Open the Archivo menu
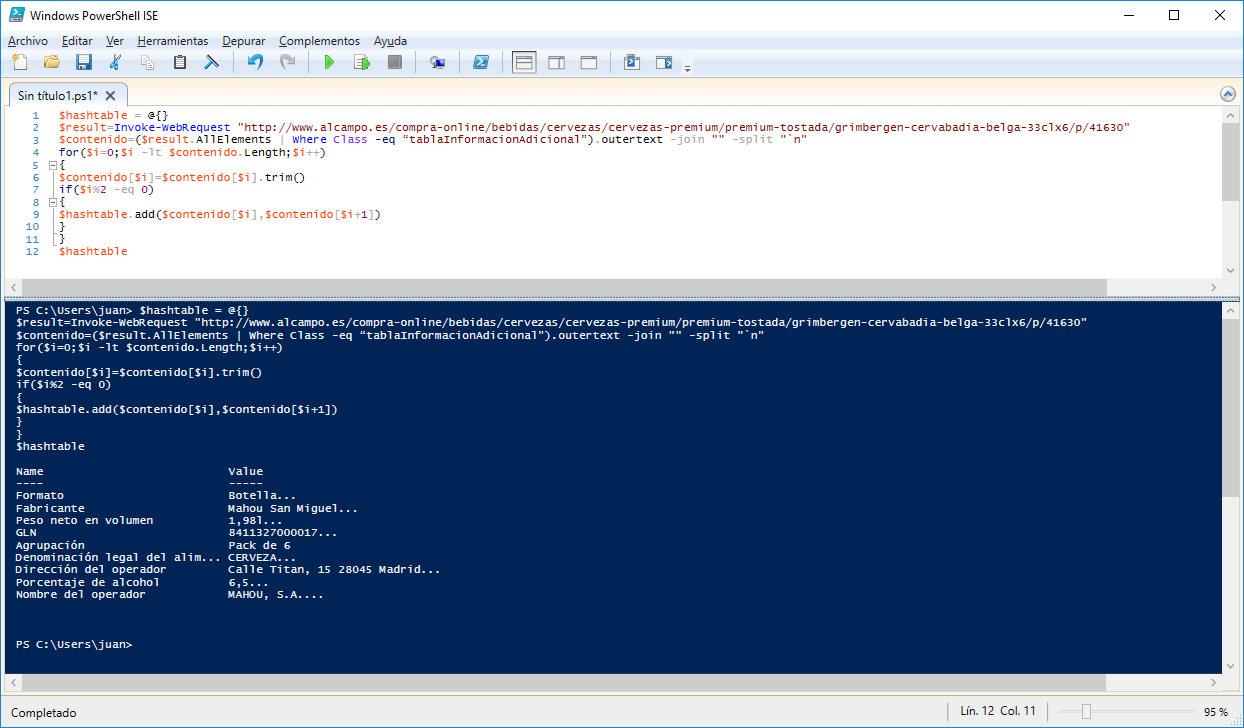1244x728 pixels. [x=28, y=41]
